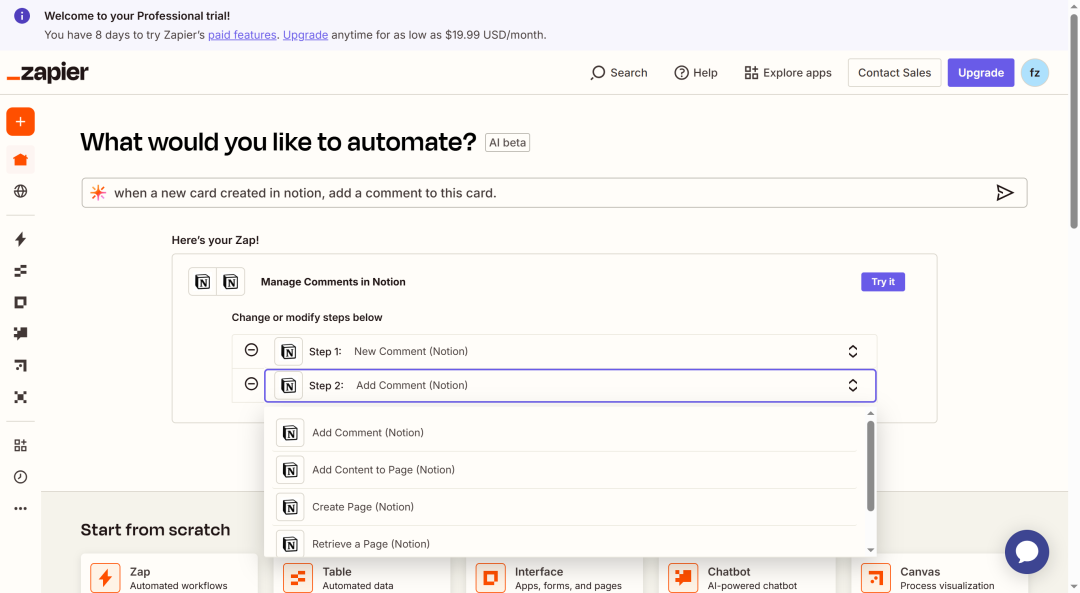Select Add Content to Page (Notion) option
Image resolution: width=1080 pixels, height=593 pixels.
click(565, 470)
